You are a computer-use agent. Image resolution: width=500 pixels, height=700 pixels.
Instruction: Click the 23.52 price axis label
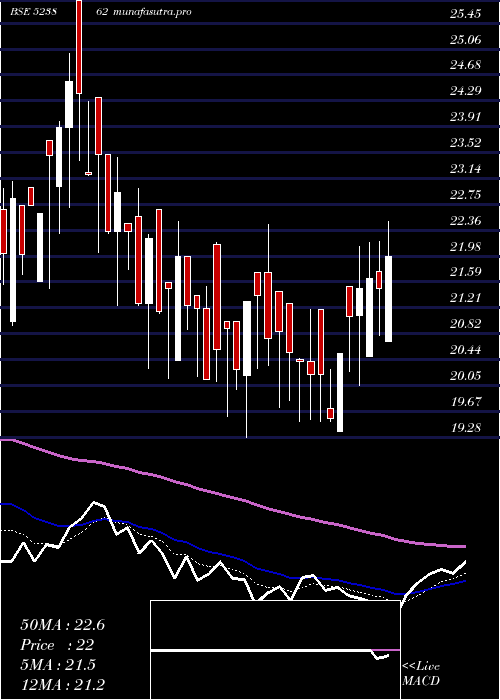pyautogui.click(x=466, y=143)
